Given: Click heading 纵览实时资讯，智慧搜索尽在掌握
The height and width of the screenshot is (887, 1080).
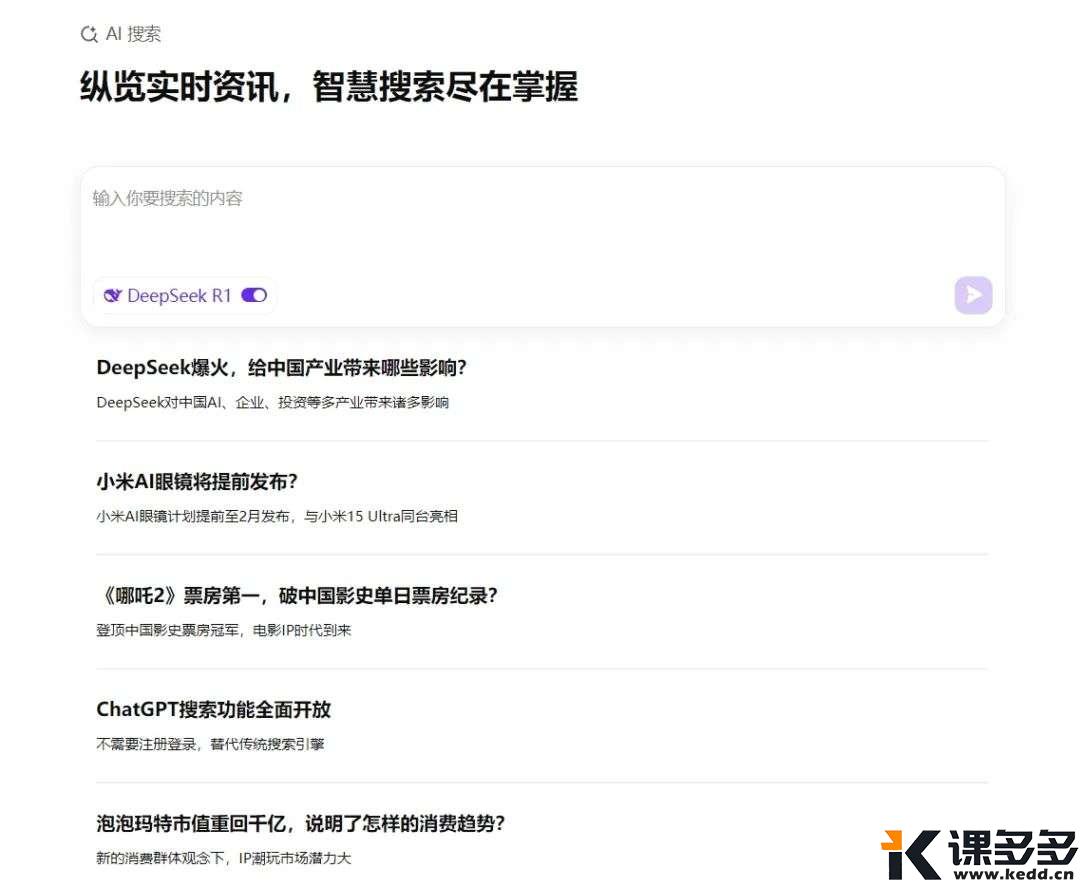Looking at the screenshot, I should point(329,87).
